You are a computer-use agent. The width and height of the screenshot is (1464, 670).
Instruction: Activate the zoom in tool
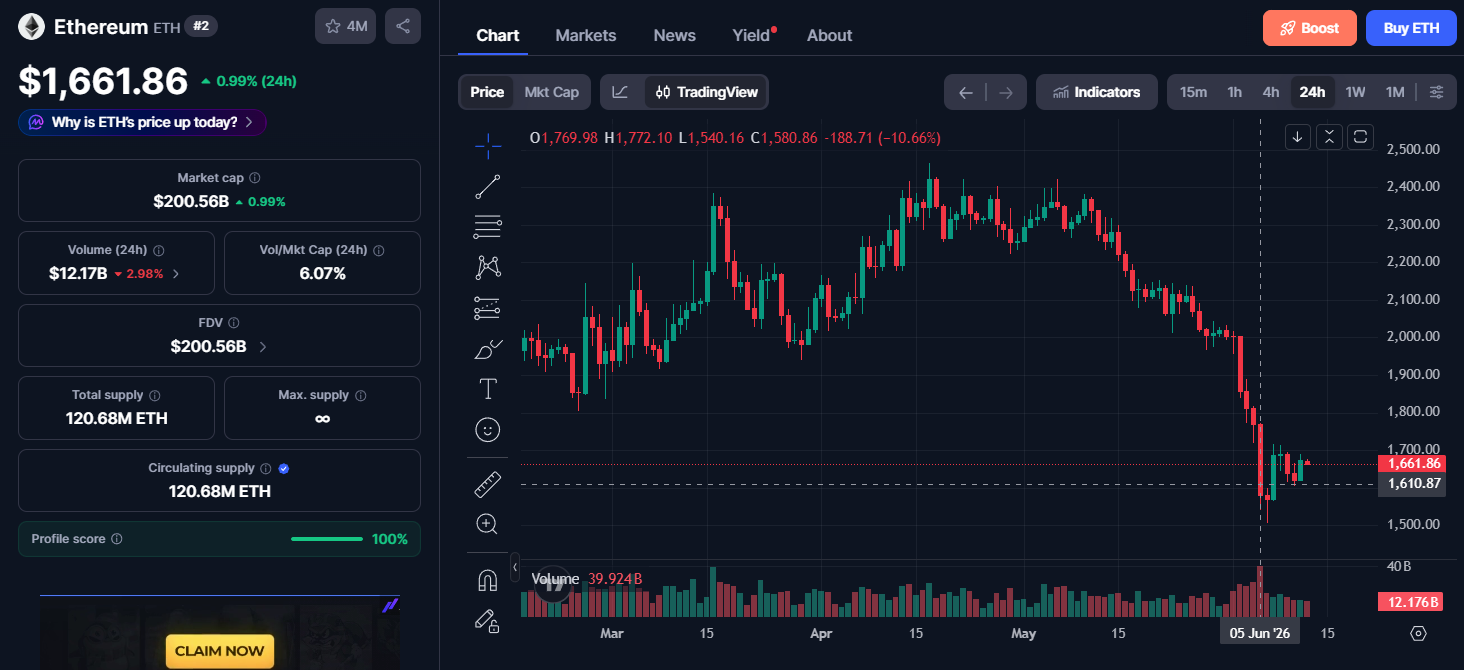(488, 524)
